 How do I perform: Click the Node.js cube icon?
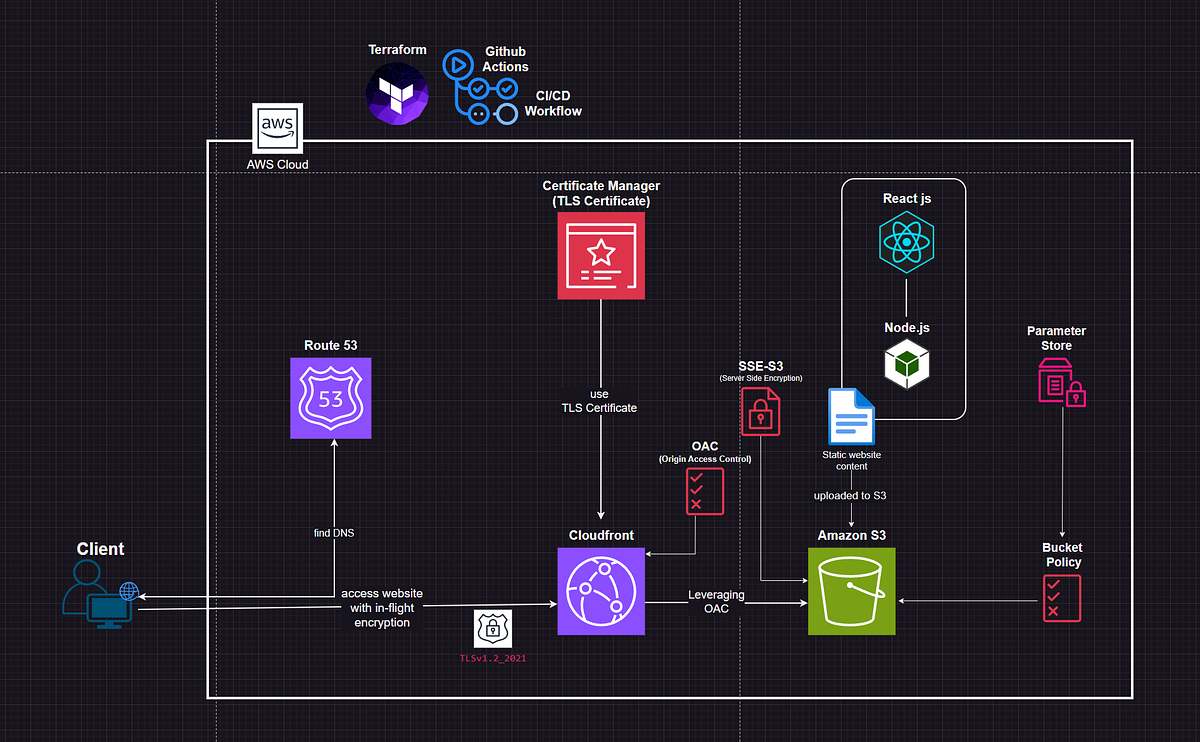pyautogui.click(x=906, y=364)
